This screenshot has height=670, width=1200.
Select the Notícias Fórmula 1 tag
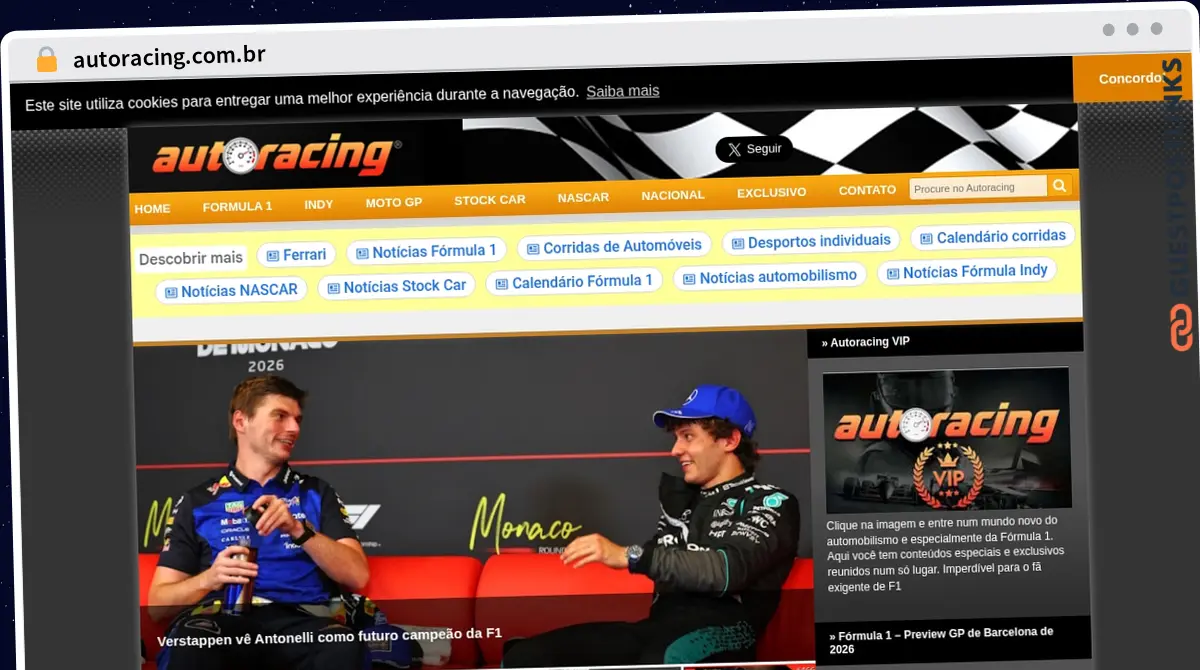(426, 252)
